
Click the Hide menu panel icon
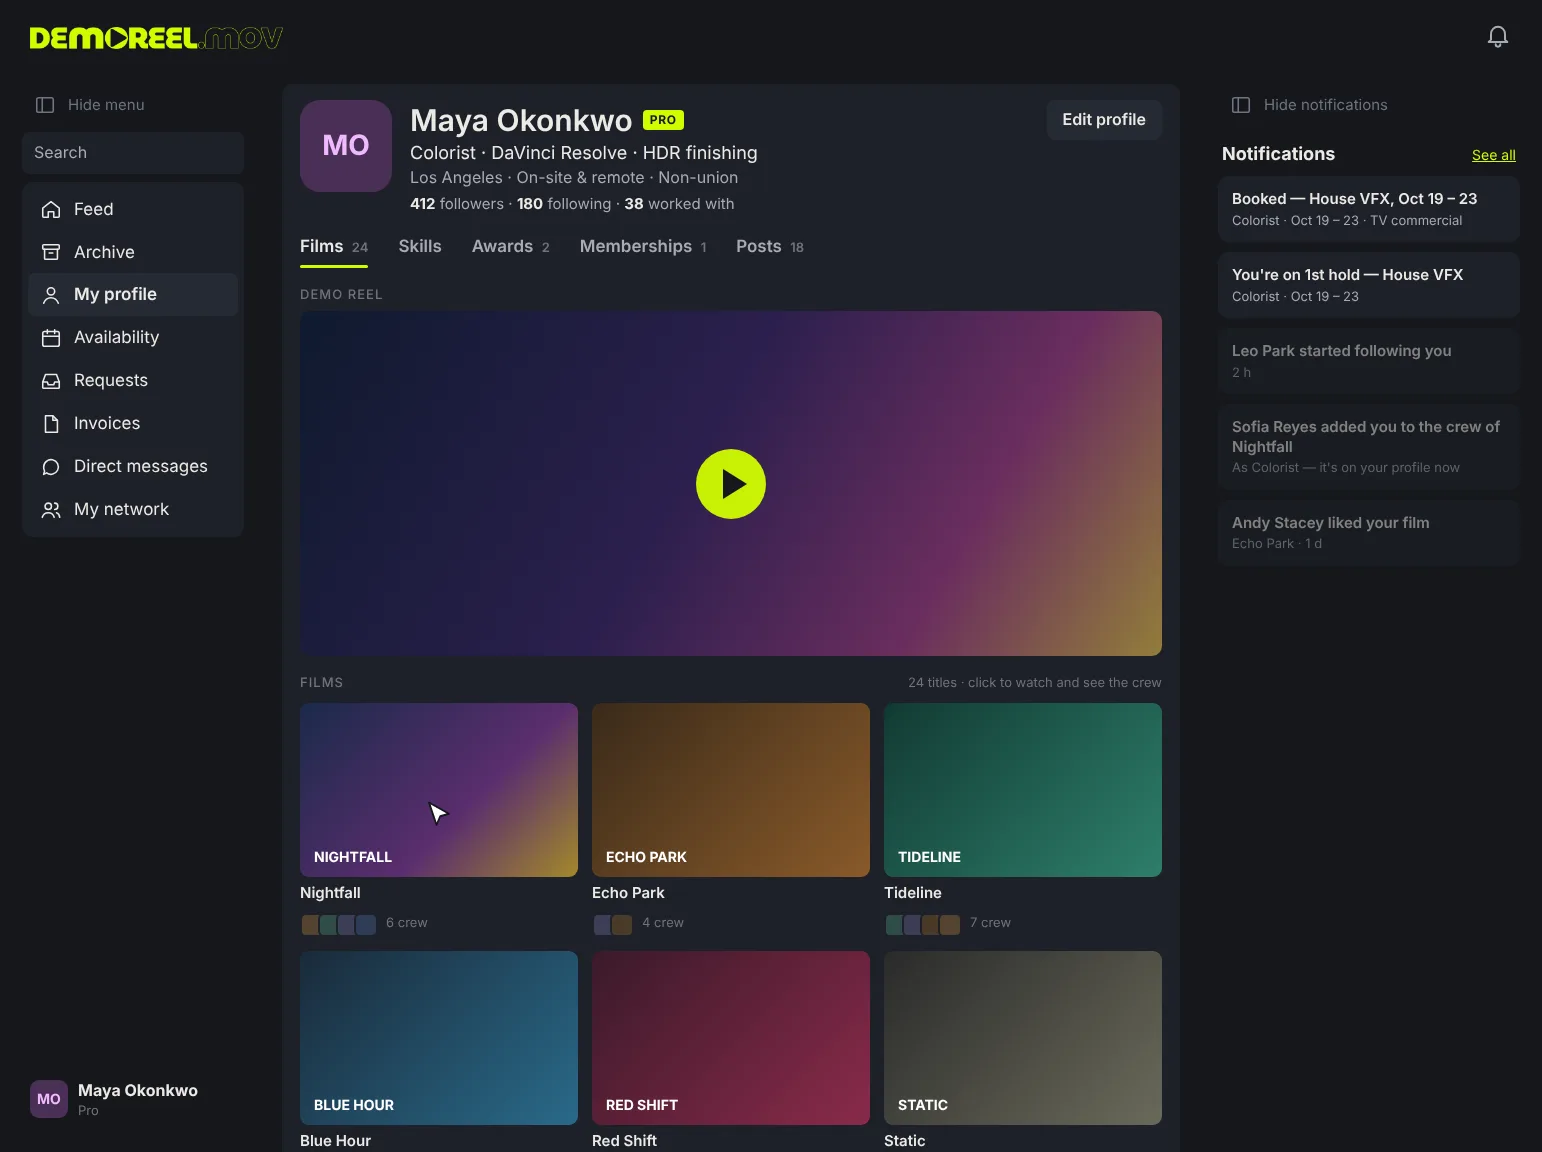(x=45, y=105)
